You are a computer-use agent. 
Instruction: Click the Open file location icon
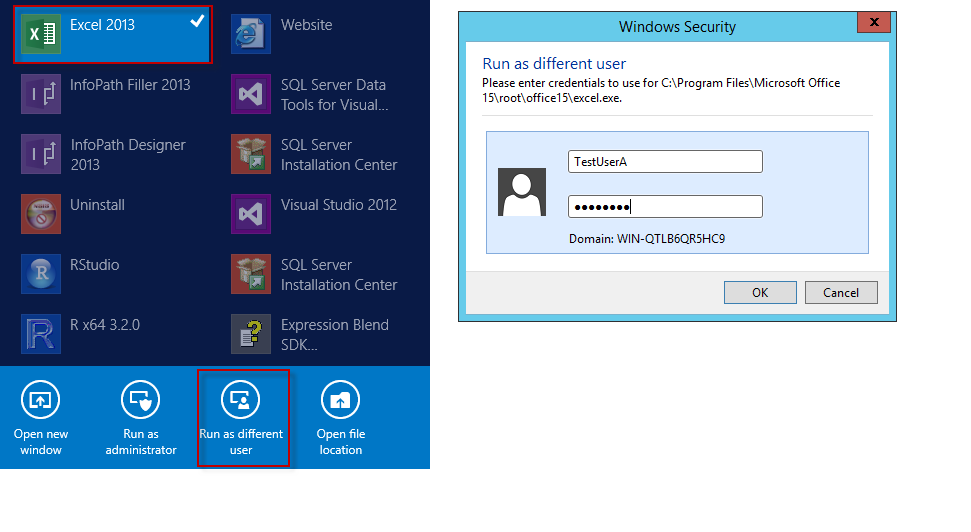[341, 400]
